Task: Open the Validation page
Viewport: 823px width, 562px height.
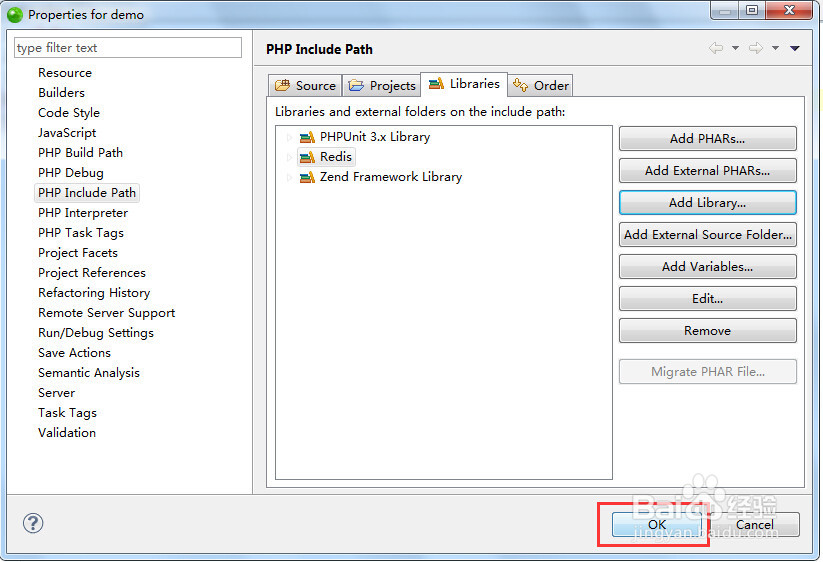Action: (x=67, y=433)
